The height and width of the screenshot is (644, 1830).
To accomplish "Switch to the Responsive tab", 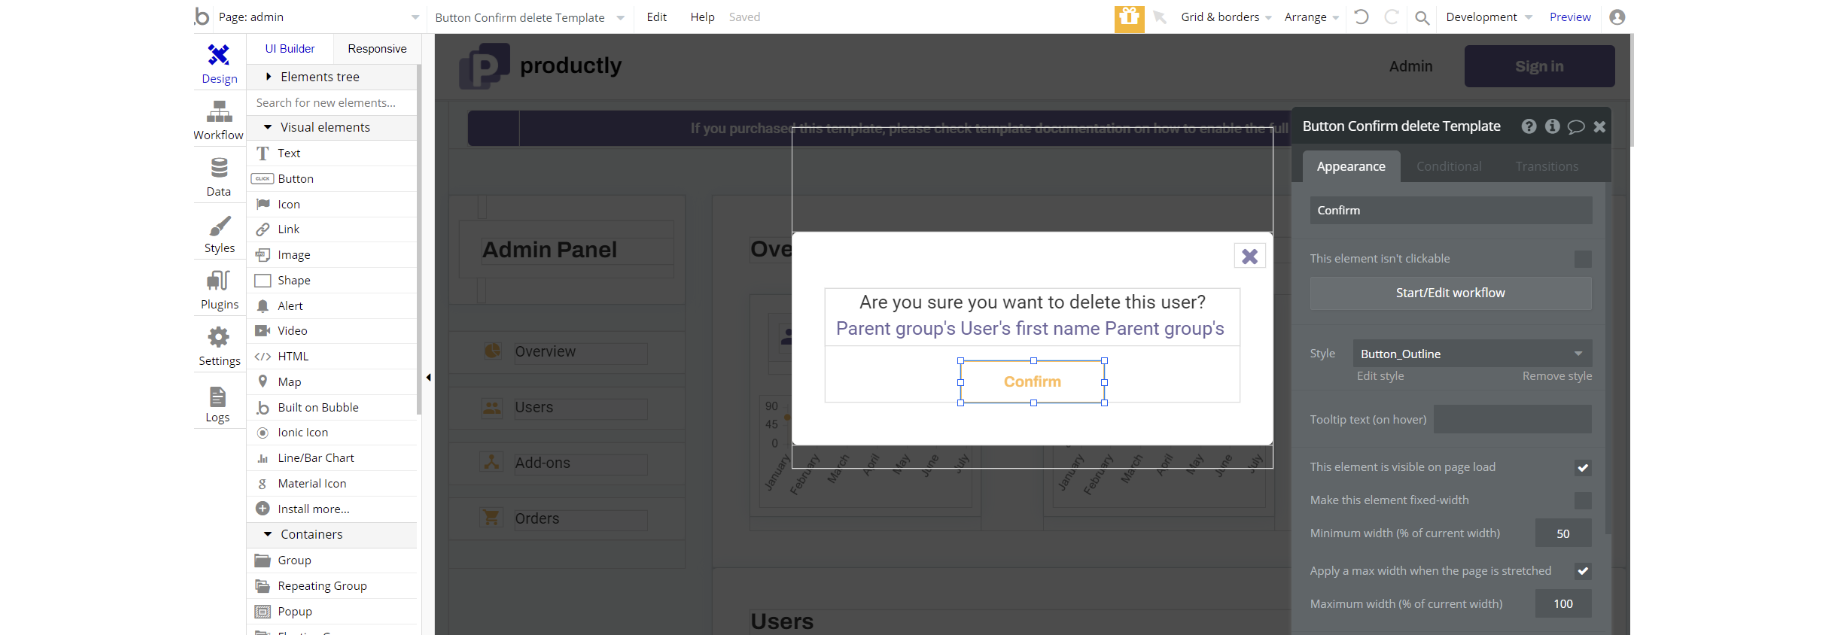I will (x=377, y=48).
